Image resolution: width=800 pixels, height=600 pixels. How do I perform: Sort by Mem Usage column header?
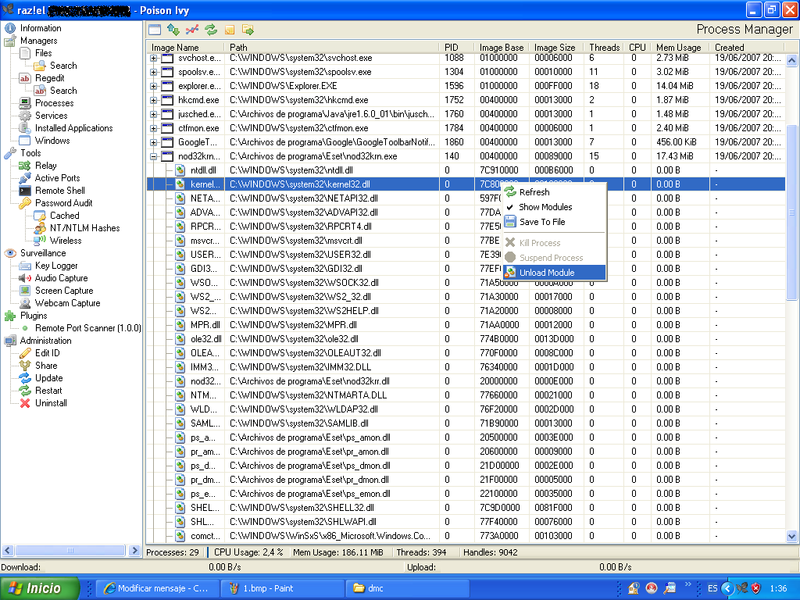click(x=681, y=47)
